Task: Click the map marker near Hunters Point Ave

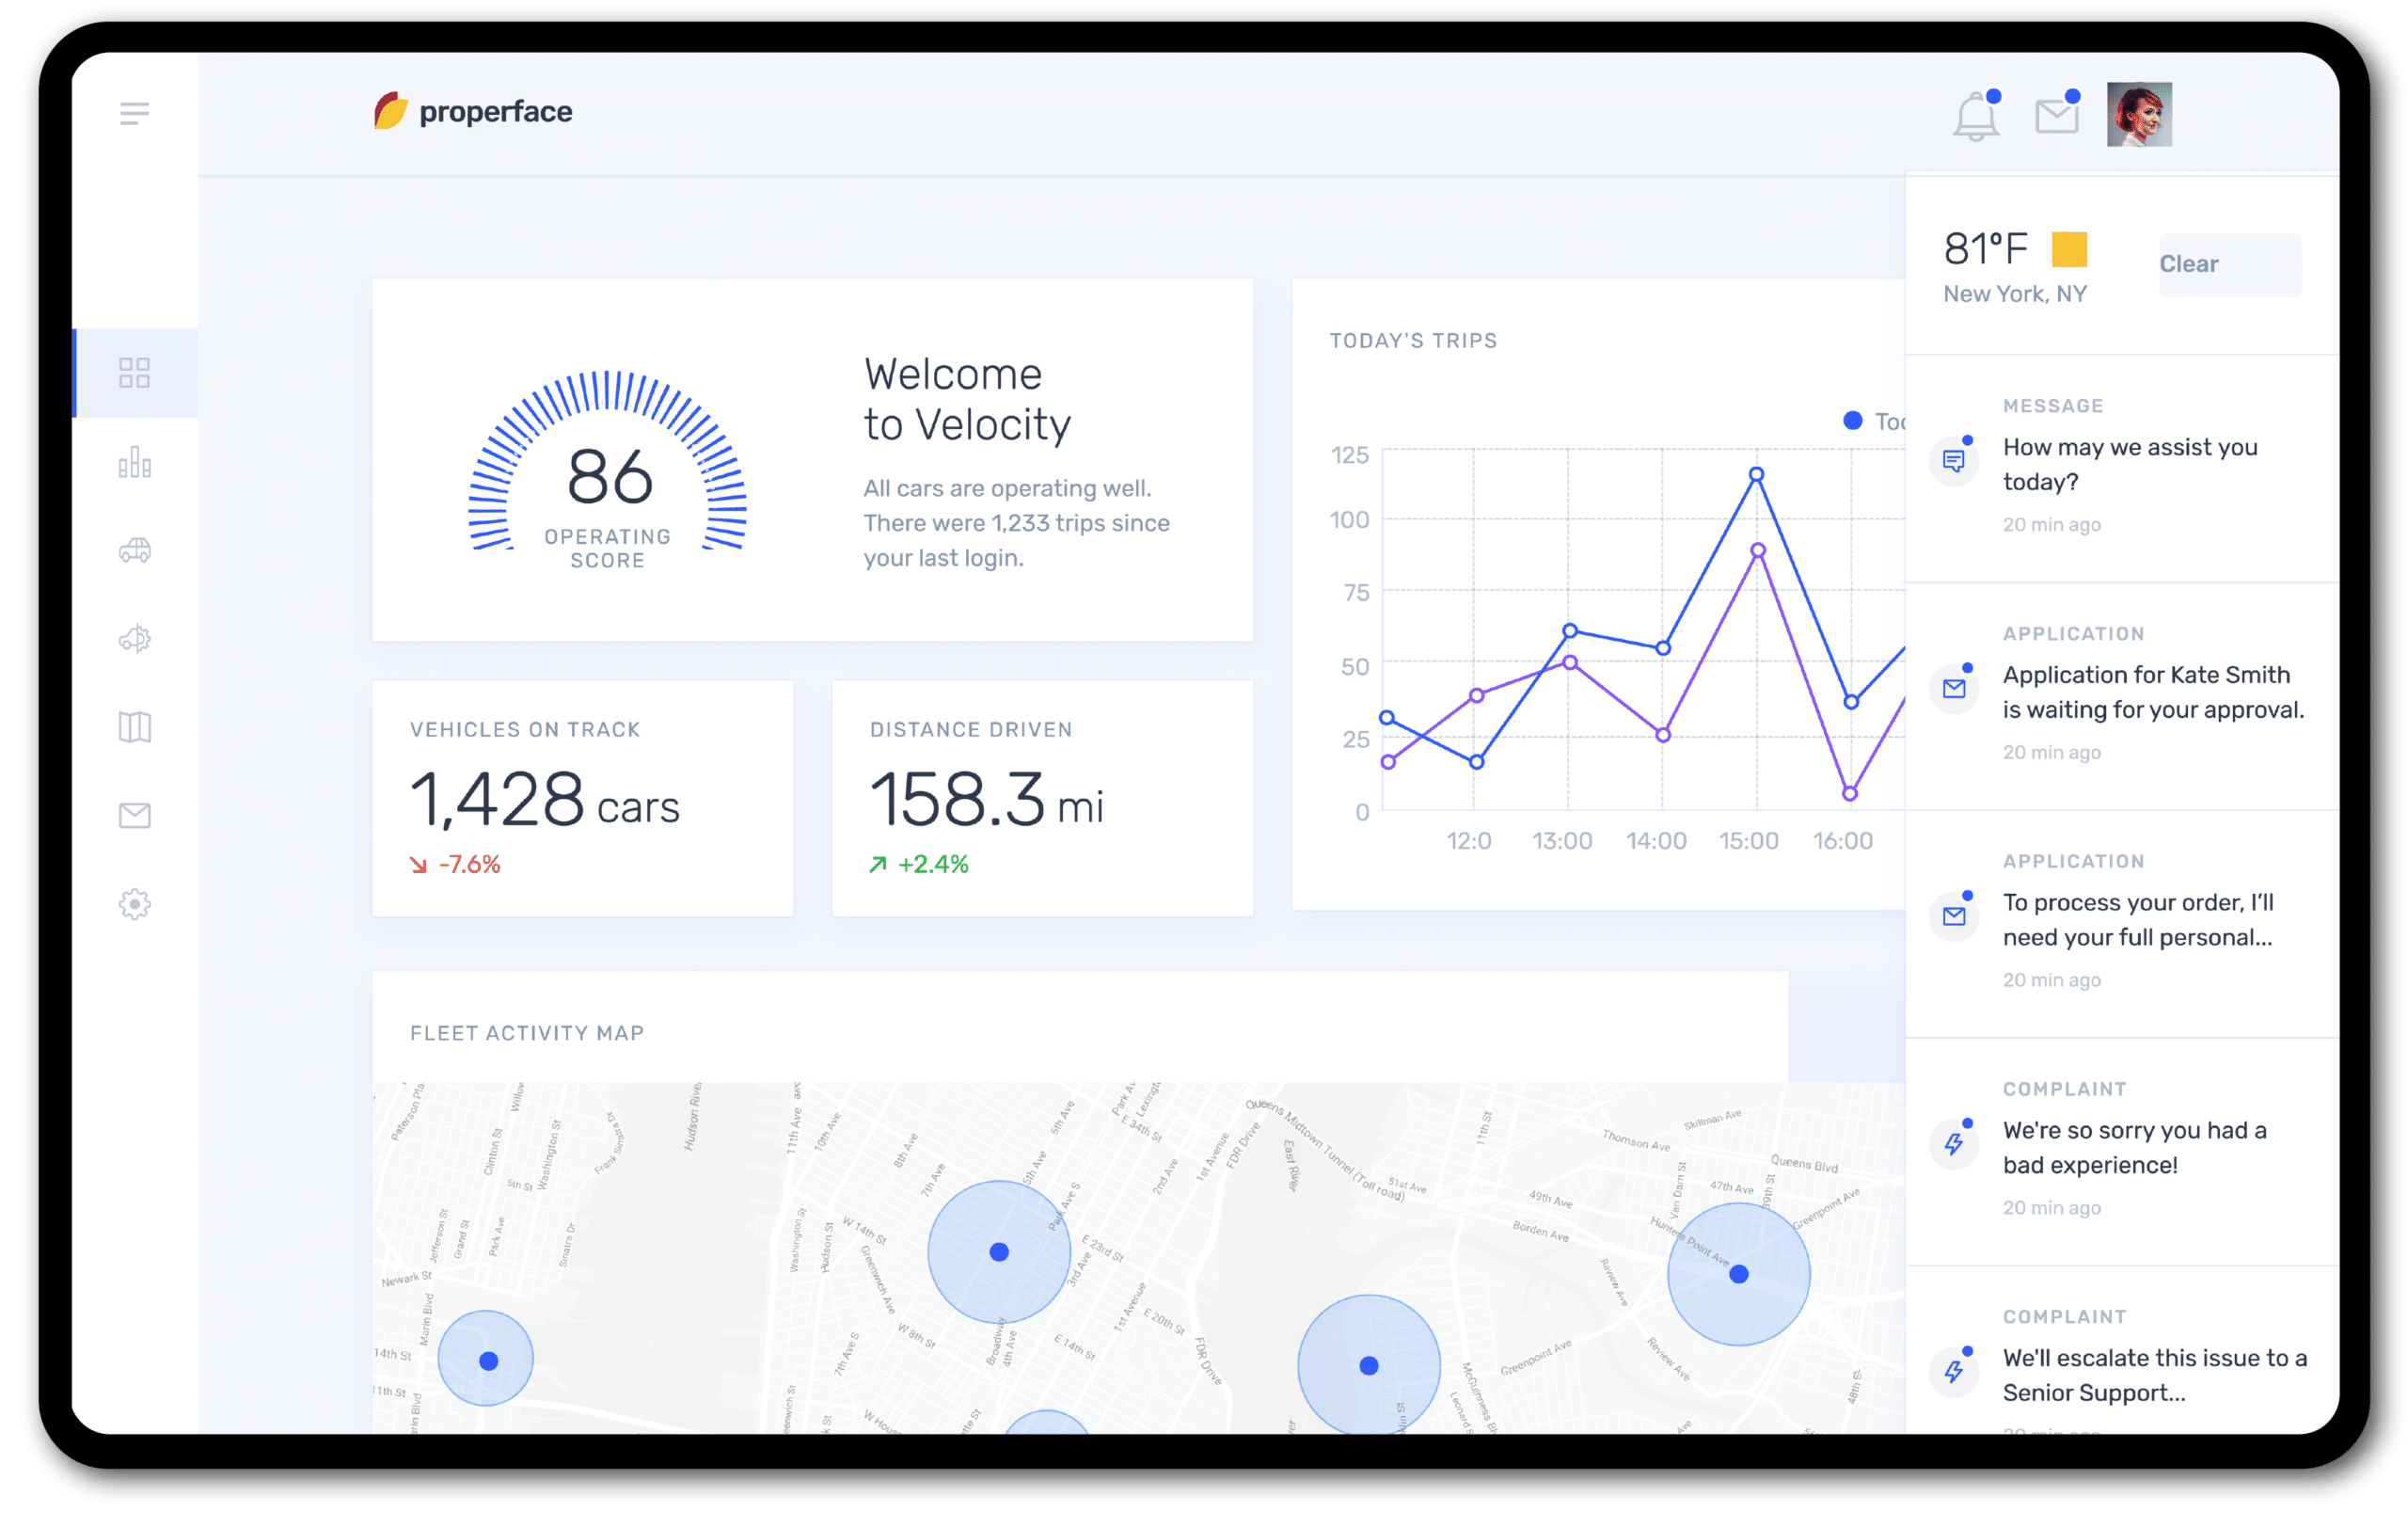Action: (x=1739, y=1275)
